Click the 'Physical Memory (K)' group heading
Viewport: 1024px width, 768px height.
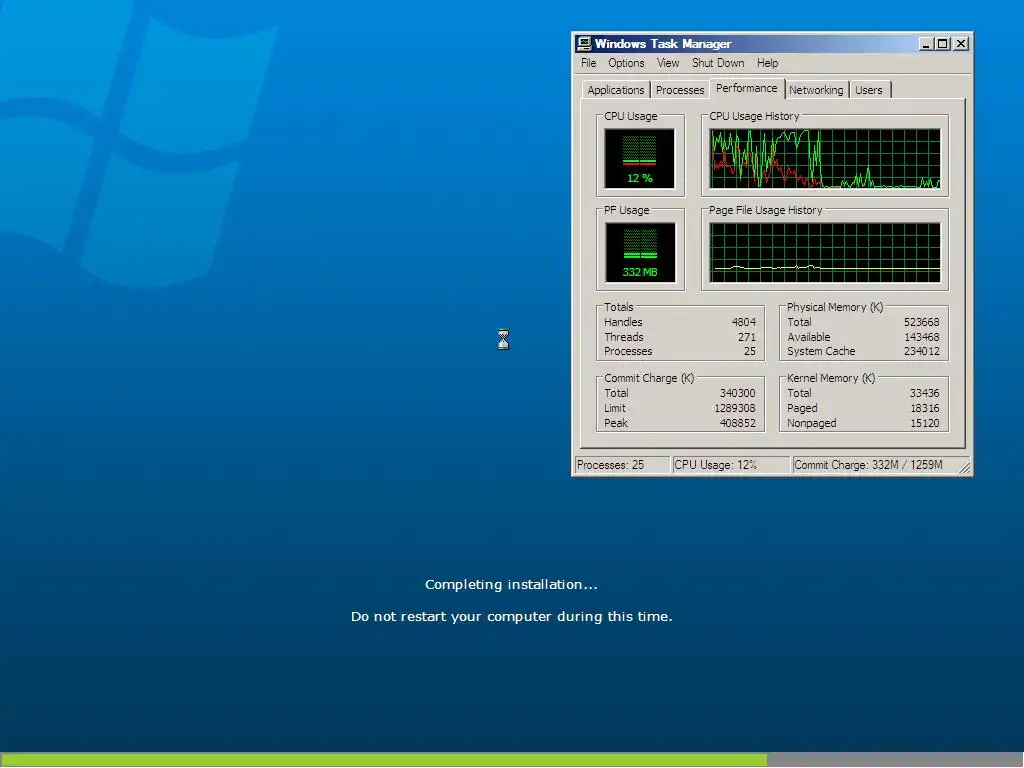[x=835, y=307]
